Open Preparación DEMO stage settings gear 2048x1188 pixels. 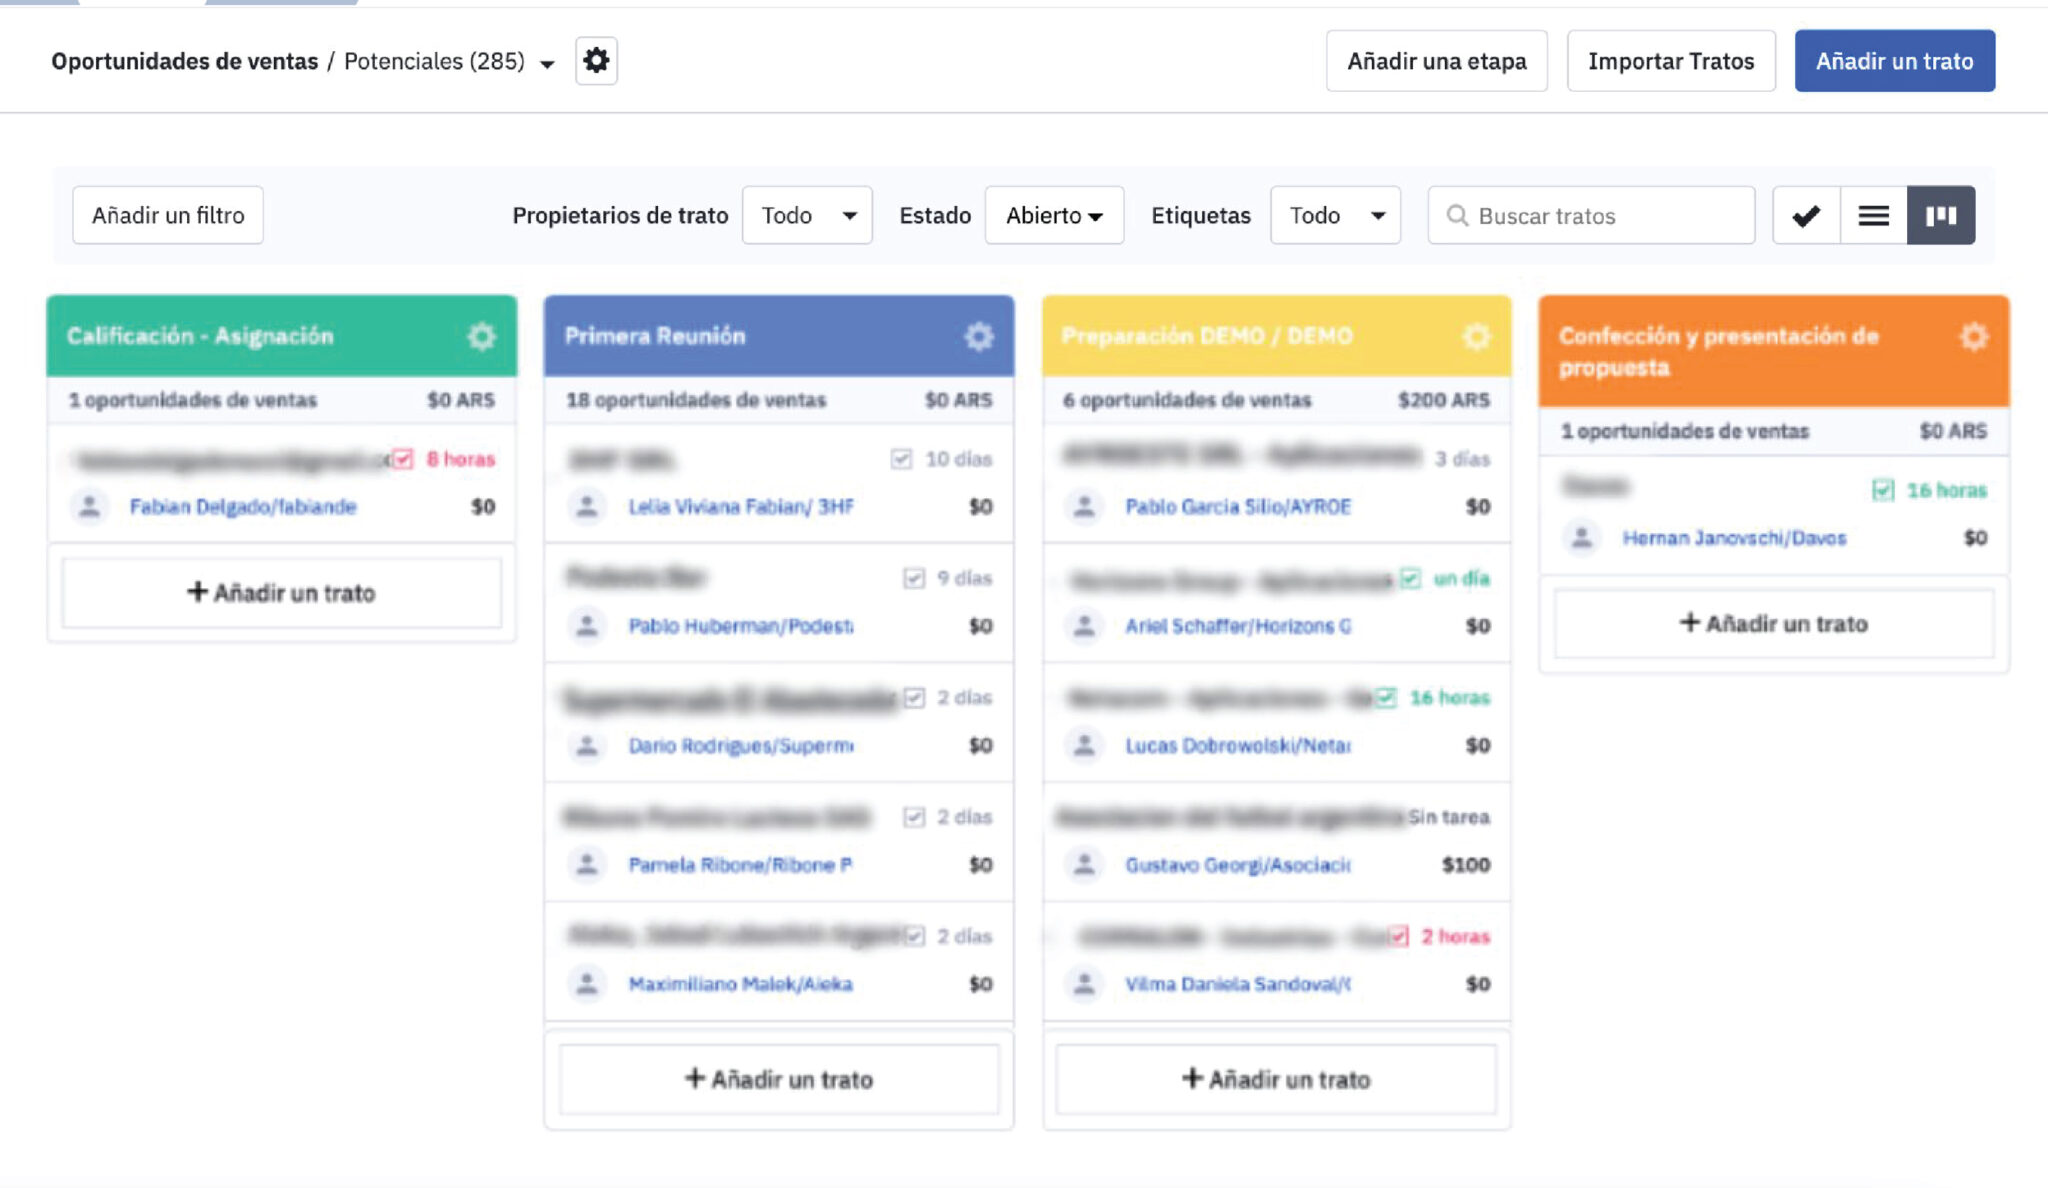[x=1476, y=336]
